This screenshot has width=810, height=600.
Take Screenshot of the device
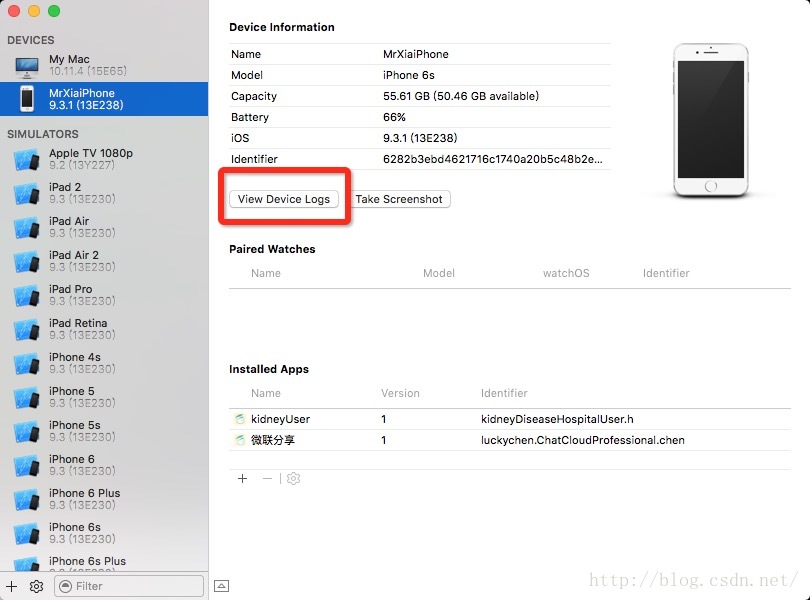(399, 199)
